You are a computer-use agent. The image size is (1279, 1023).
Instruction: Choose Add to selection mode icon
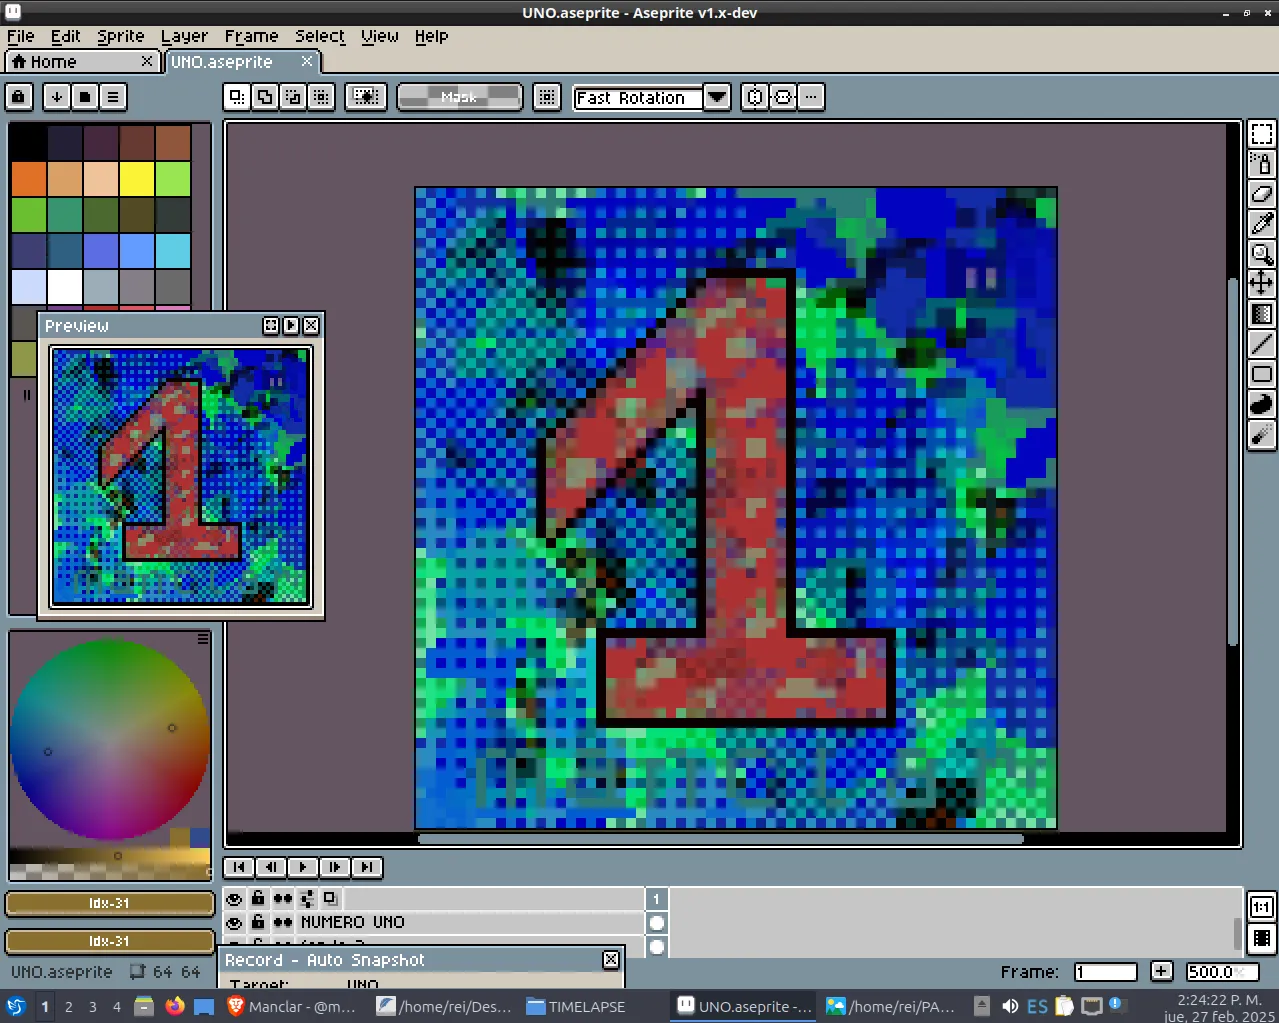coord(265,97)
